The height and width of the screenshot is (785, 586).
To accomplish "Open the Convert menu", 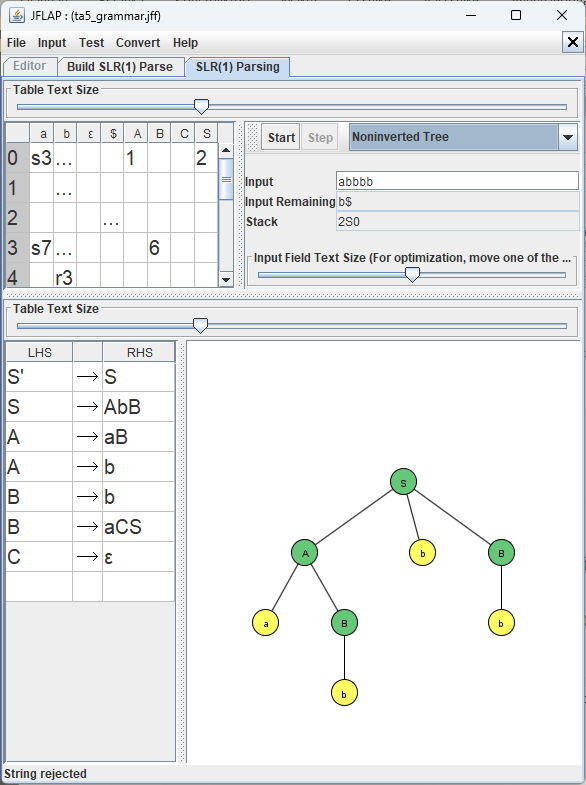I will pos(138,43).
